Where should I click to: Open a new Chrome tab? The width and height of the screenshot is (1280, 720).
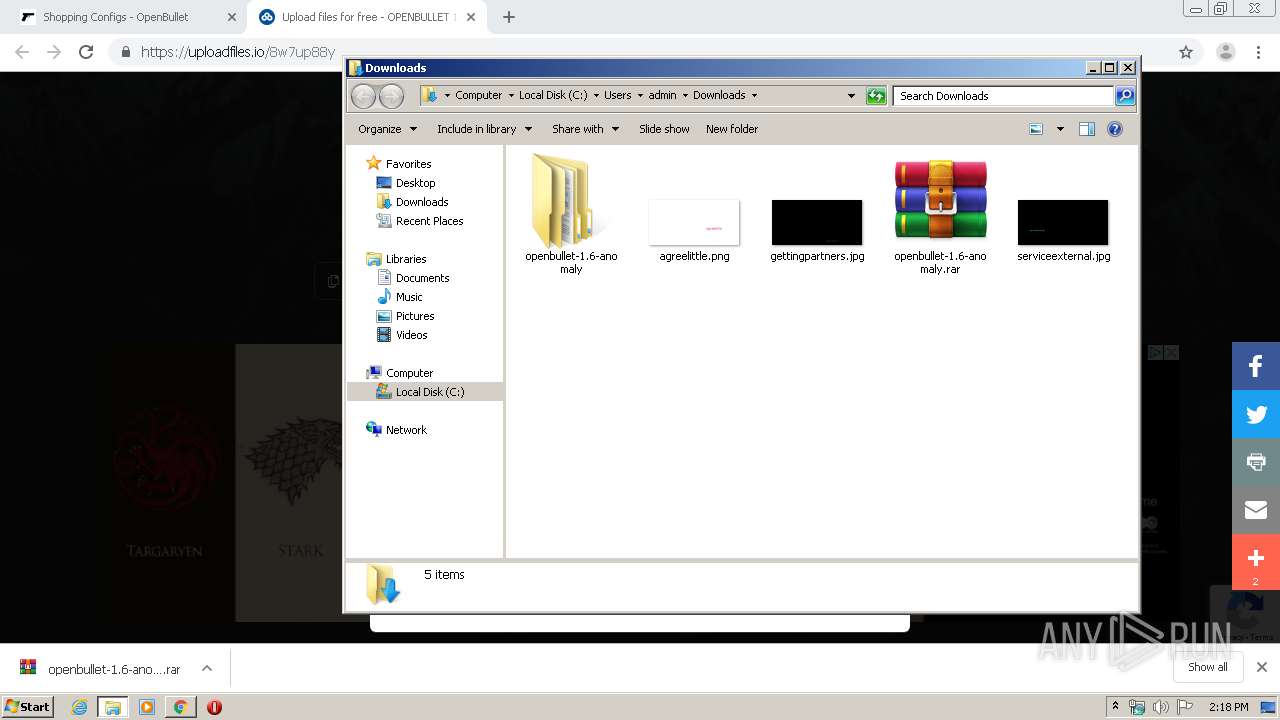click(508, 17)
